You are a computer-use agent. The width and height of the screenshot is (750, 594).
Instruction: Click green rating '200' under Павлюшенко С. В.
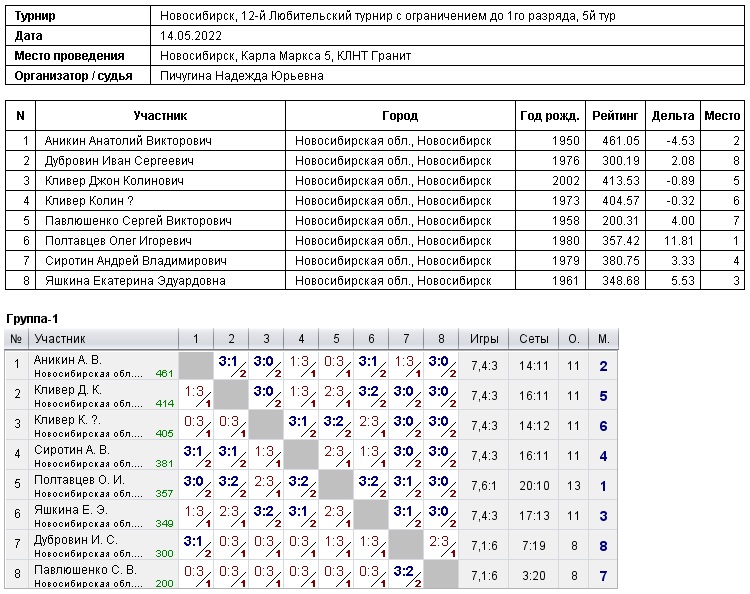164,583
